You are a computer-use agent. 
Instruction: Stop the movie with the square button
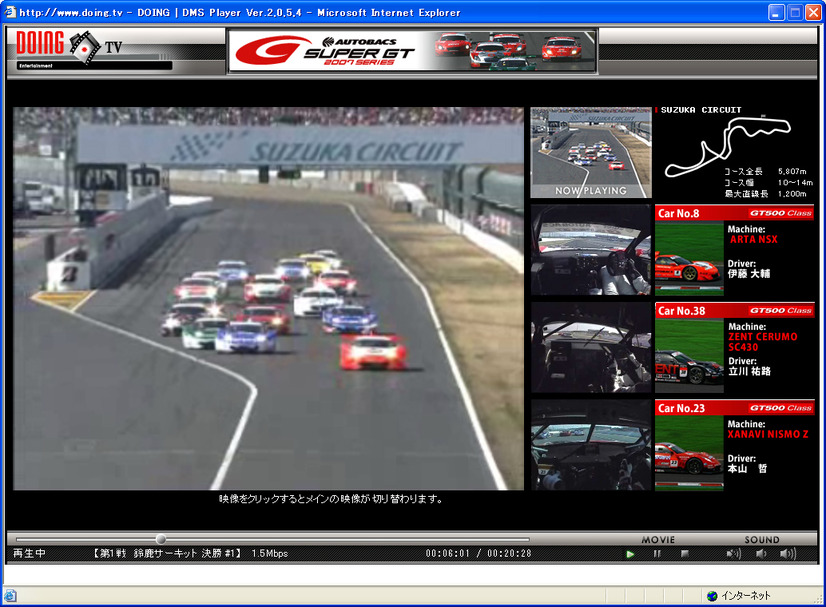point(685,554)
